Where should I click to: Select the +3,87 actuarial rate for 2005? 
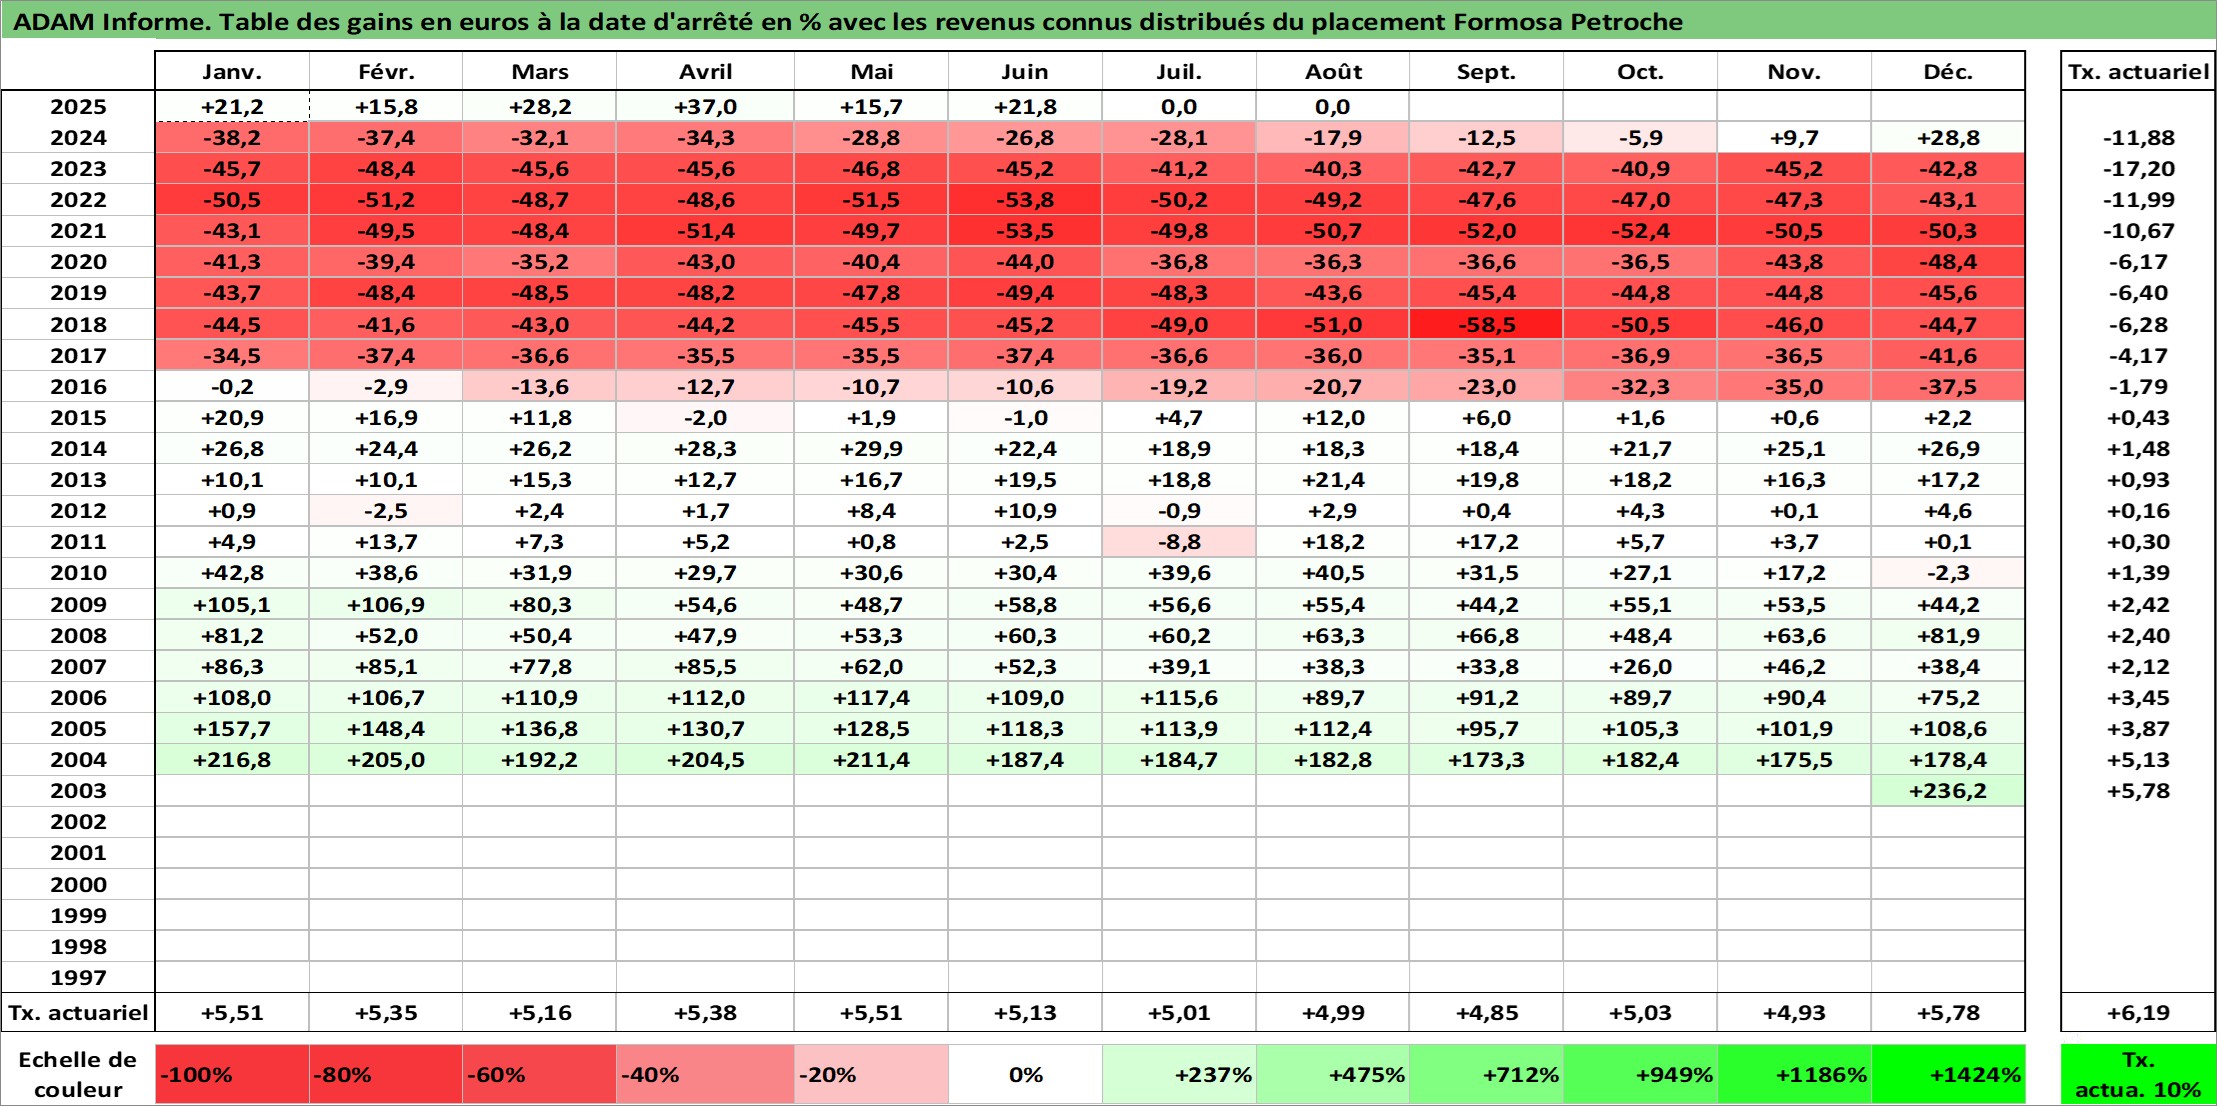(2138, 729)
